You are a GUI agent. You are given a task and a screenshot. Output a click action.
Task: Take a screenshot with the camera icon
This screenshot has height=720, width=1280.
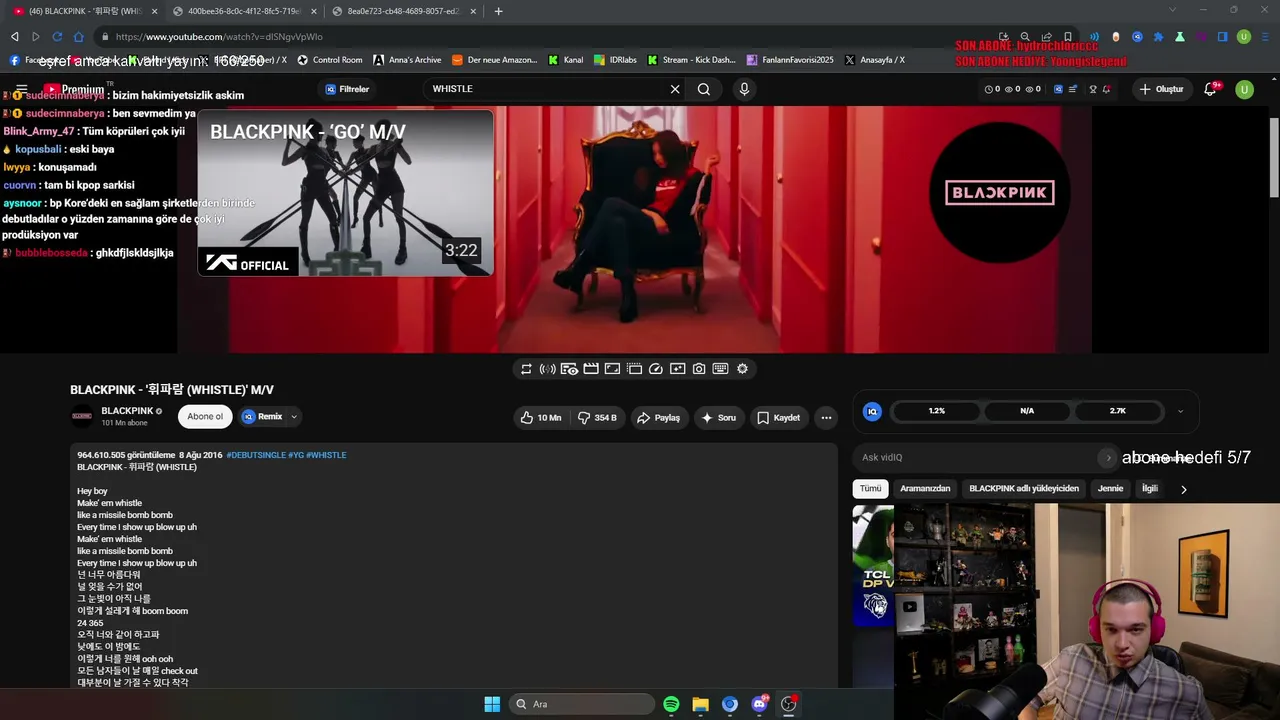tap(699, 369)
